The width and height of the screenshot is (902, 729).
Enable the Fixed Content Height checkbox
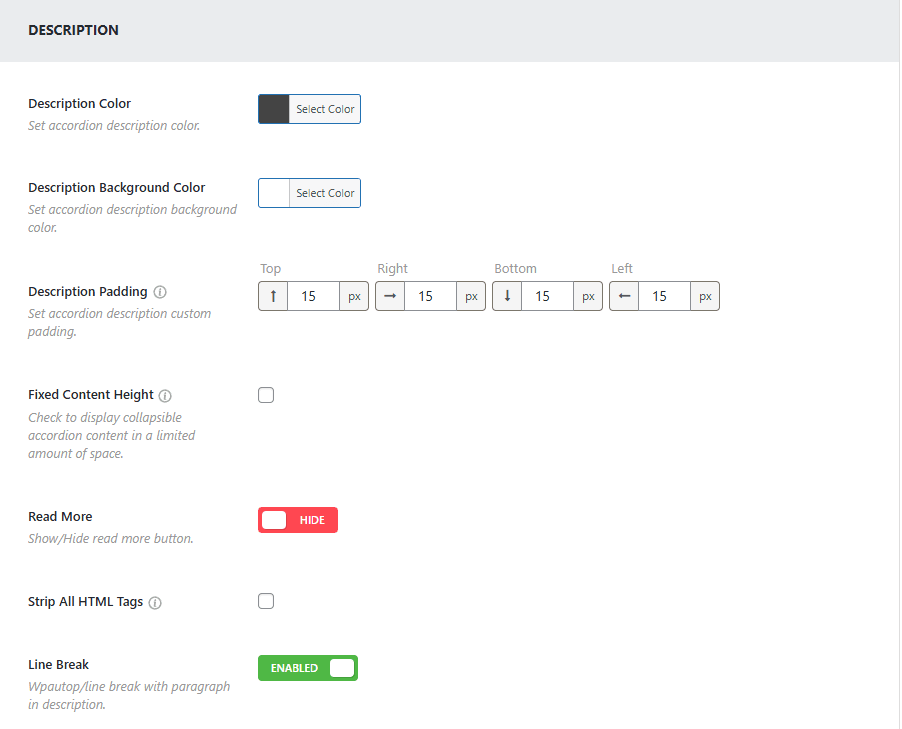click(266, 395)
